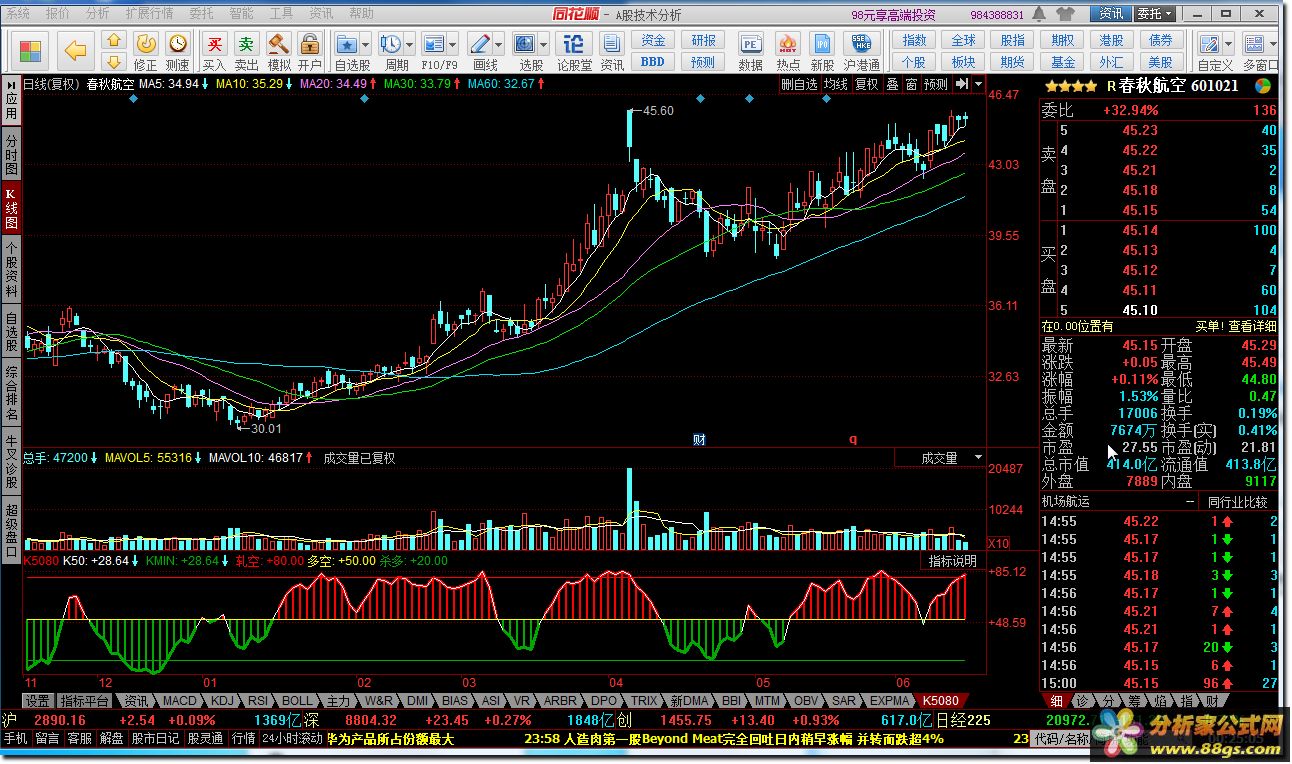Viewport: 1292px width, 764px height.
Task: Open chart options dropdown arrow after 预测
Action: 978,85
